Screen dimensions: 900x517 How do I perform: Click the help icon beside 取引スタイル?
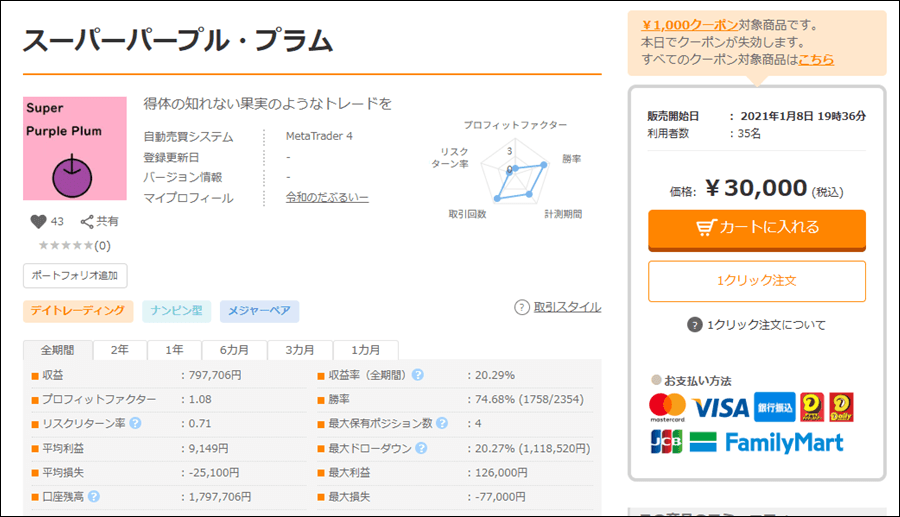click(x=521, y=308)
